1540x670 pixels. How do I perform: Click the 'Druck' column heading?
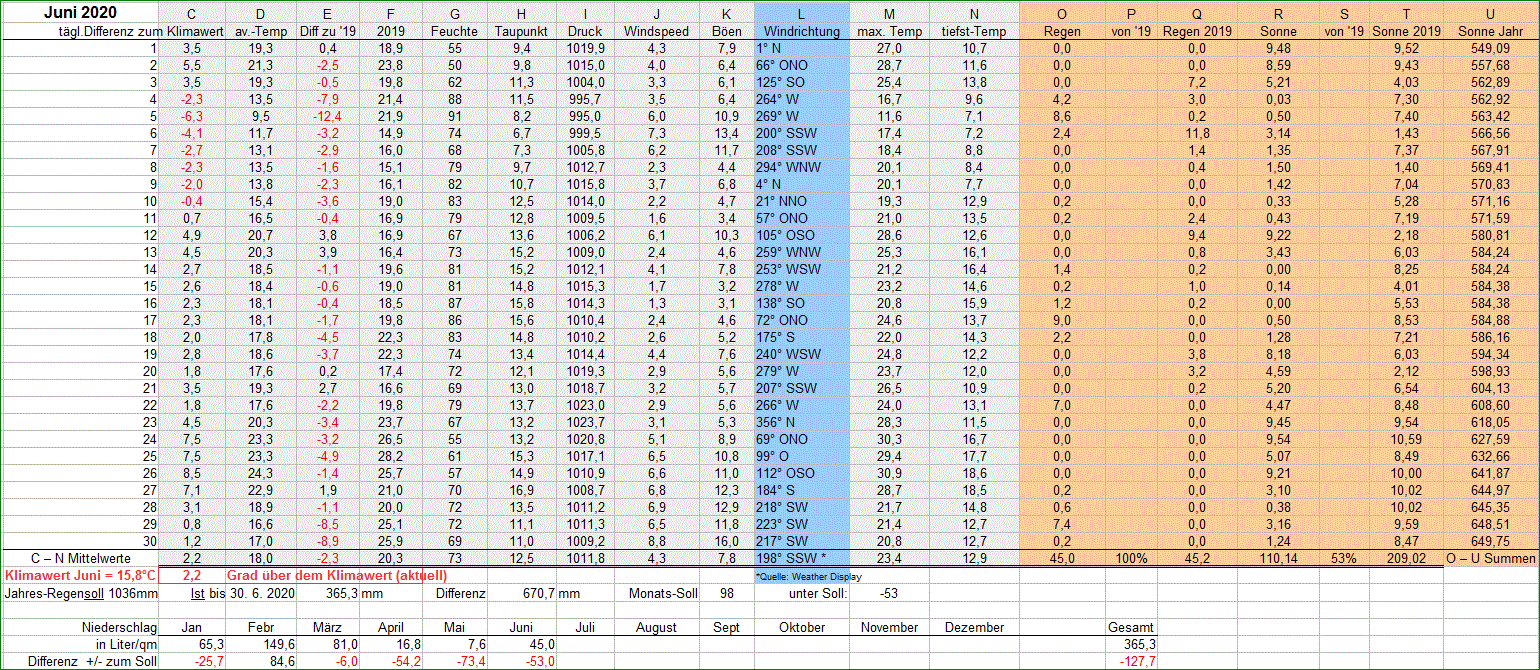tap(585, 31)
